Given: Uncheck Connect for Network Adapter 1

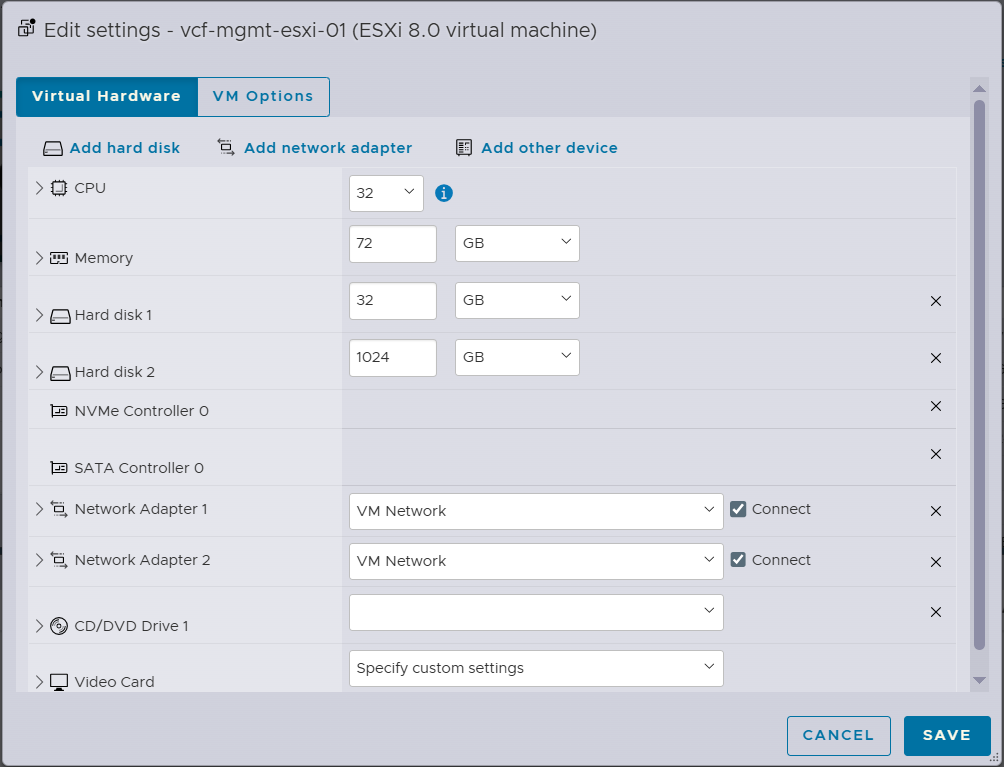Looking at the screenshot, I should tap(738, 509).
